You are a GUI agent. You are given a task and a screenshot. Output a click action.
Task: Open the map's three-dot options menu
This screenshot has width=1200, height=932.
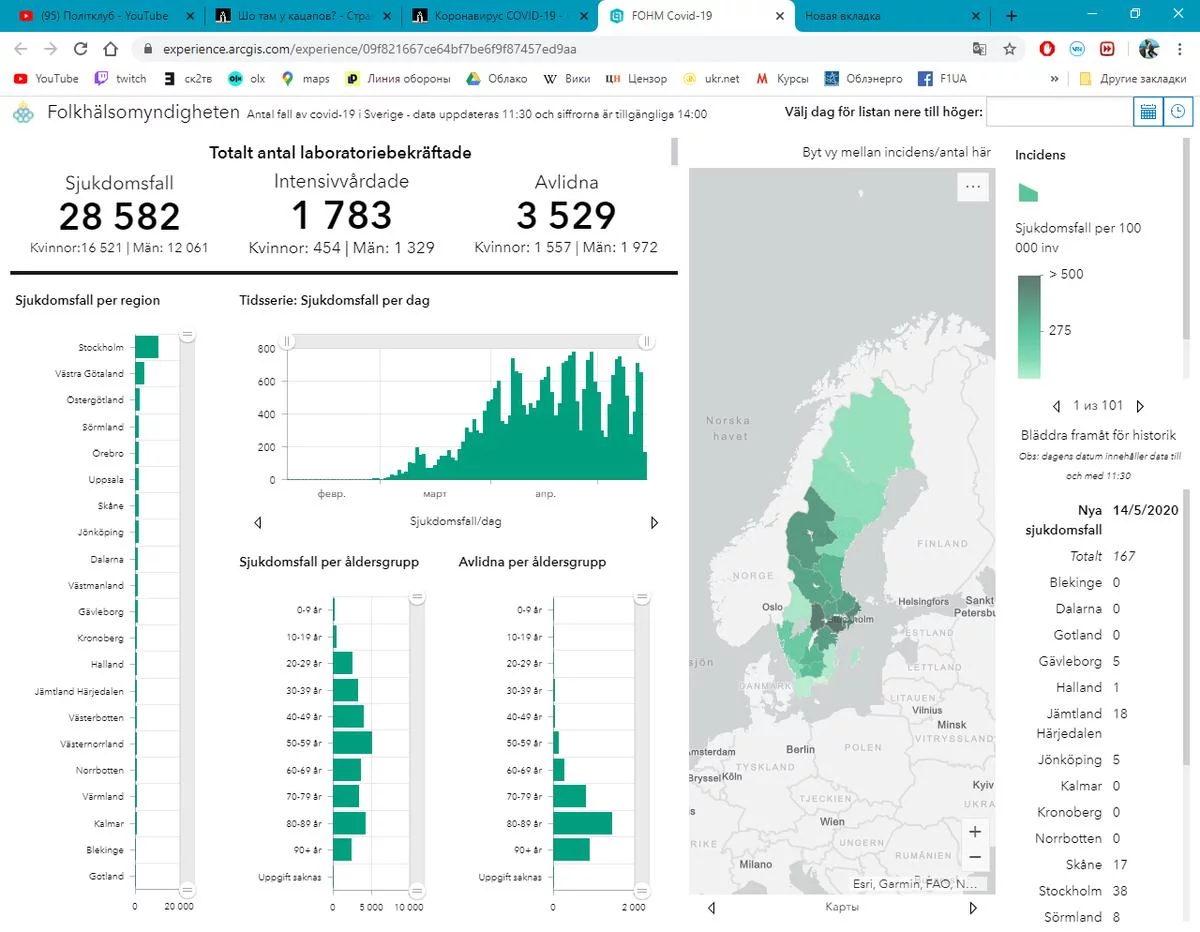coord(972,186)
